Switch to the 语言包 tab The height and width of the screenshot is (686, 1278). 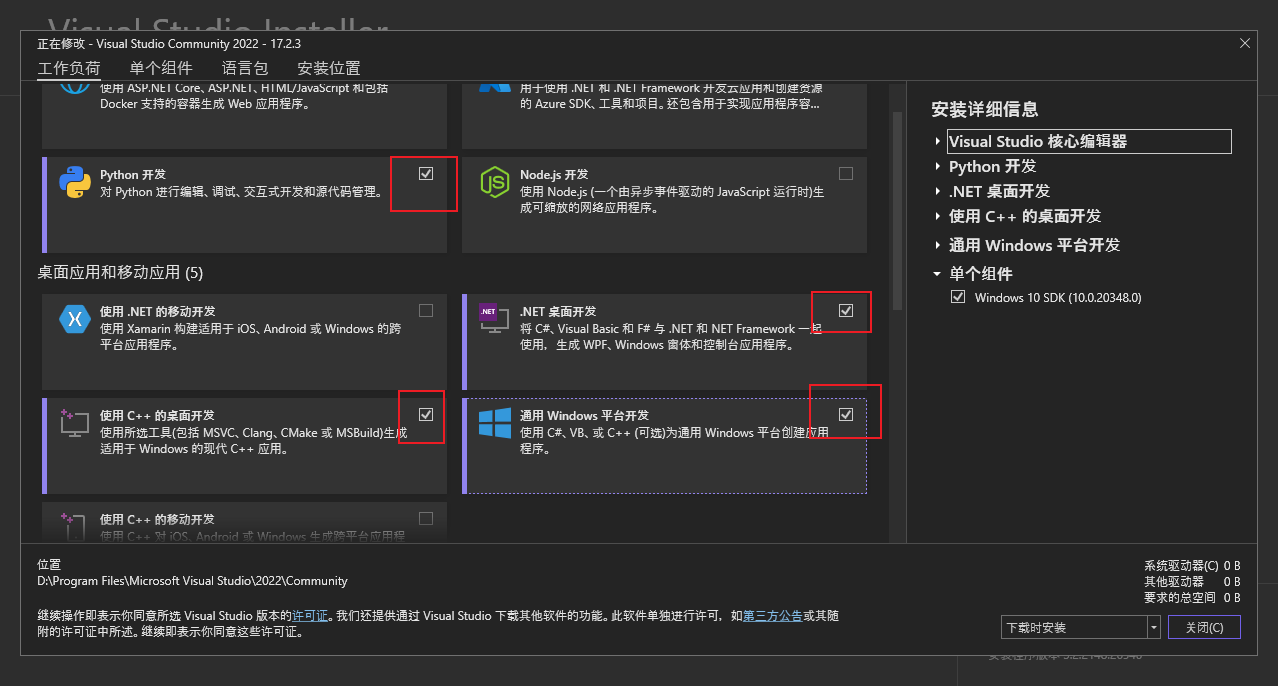click(245, 68)
